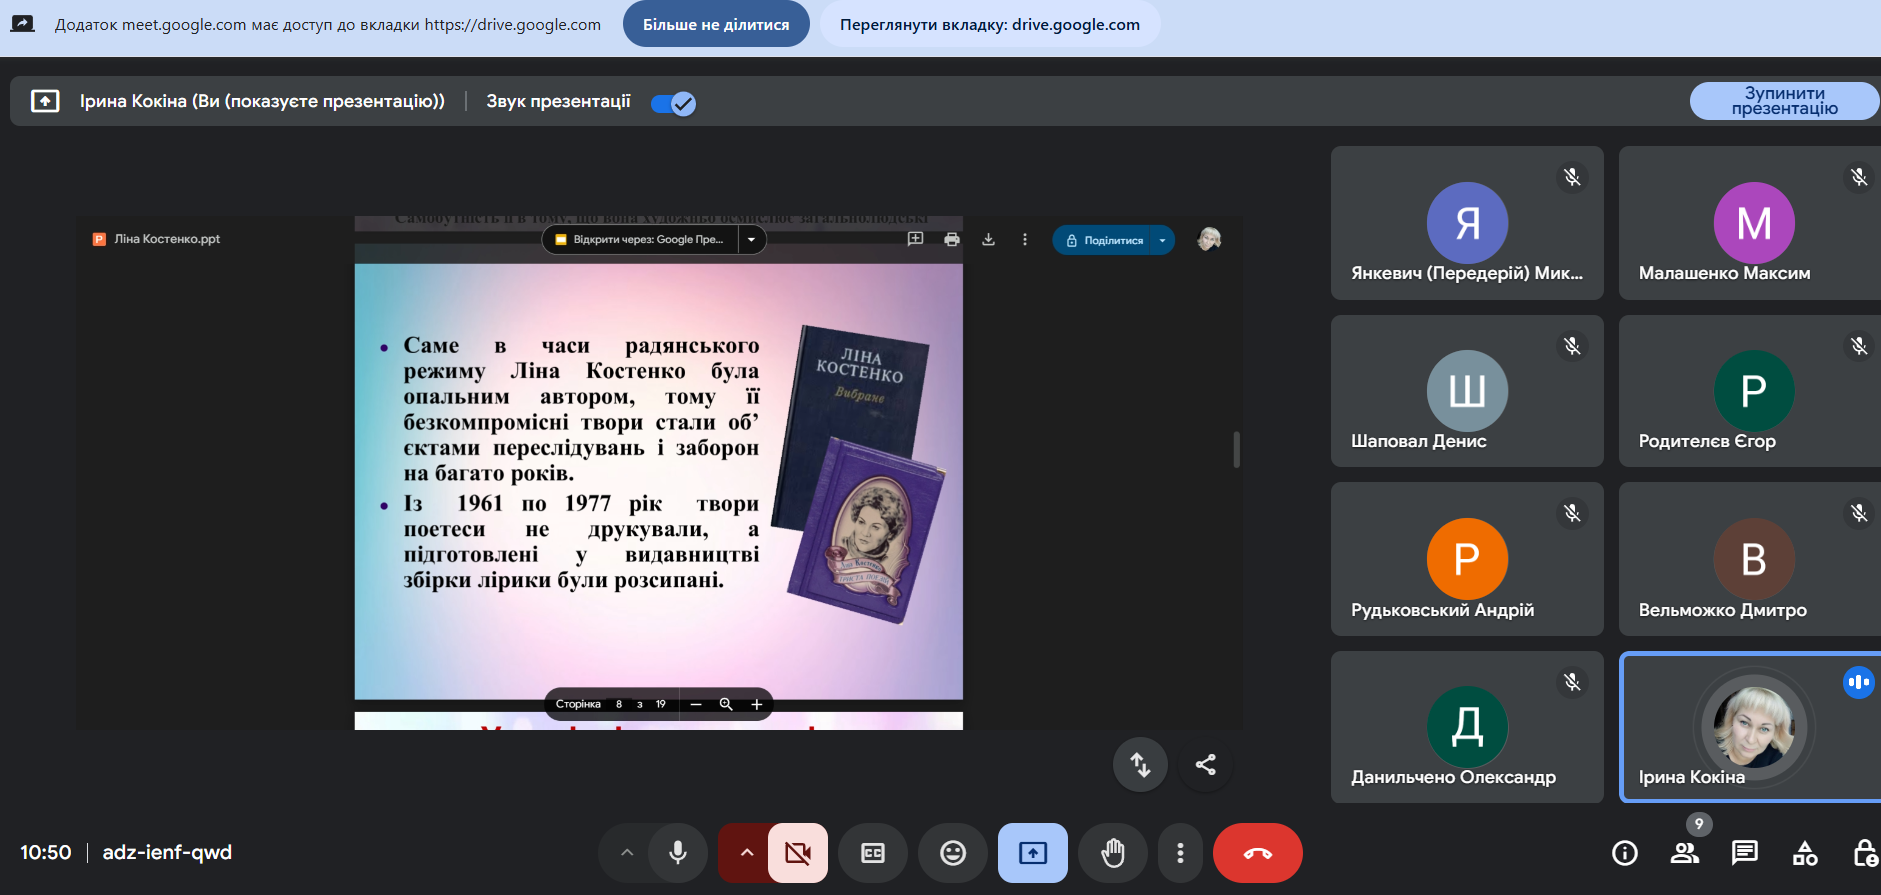1881x895 pixels.
Task: Open dropdown next to Відкрити через
Action: [752, 240]
